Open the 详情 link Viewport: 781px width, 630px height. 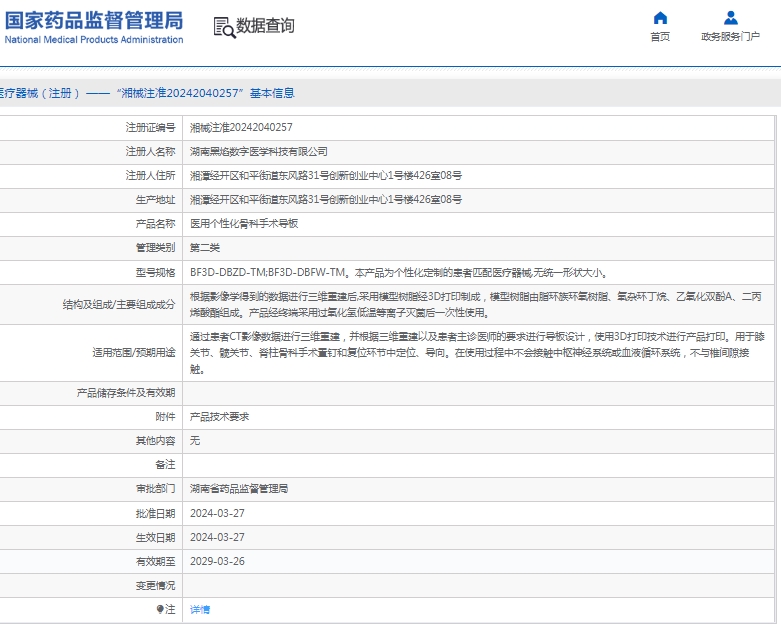200,610
